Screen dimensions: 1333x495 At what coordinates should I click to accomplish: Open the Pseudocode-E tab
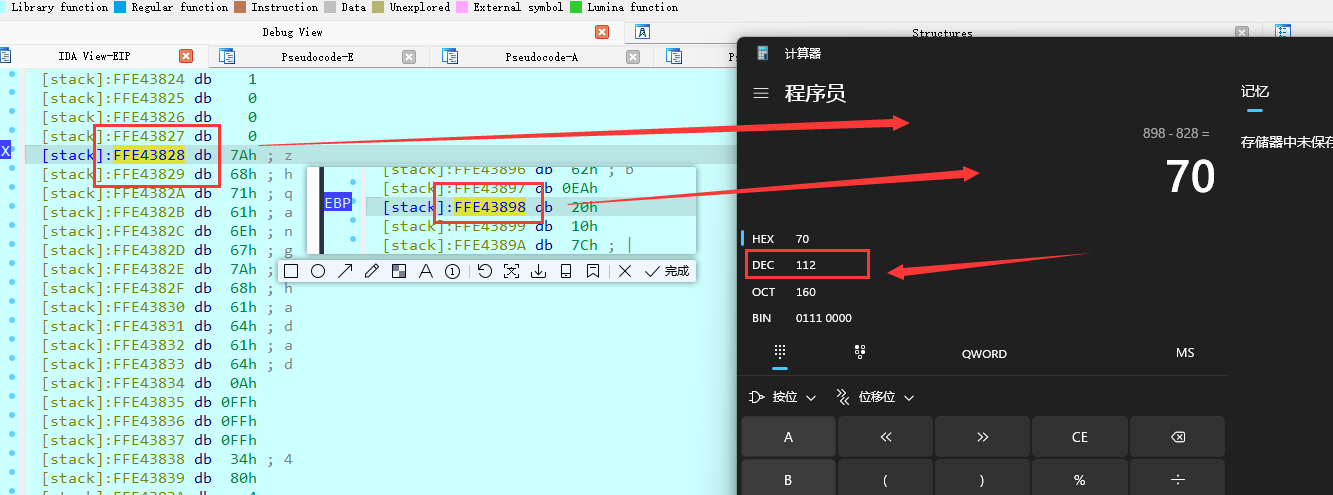click(317, 57)
